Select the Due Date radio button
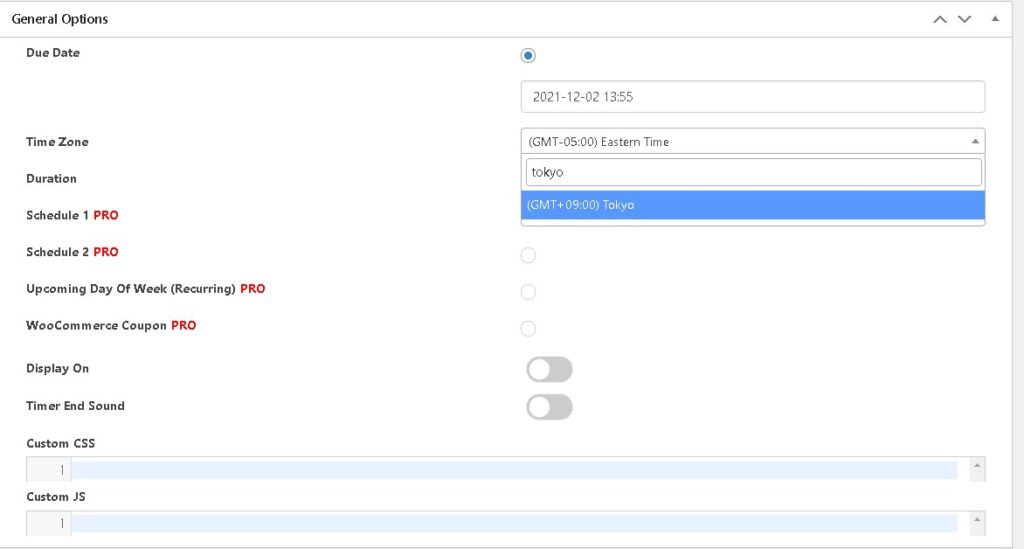This screenshot has width=1024, height=549. point(528,55)
